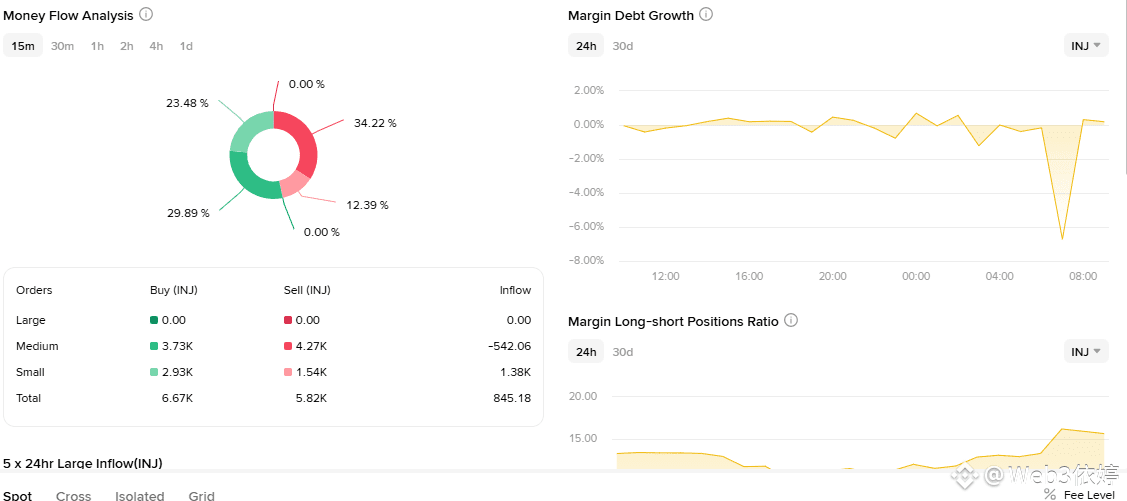Open the Cross tab

(73, 495)
